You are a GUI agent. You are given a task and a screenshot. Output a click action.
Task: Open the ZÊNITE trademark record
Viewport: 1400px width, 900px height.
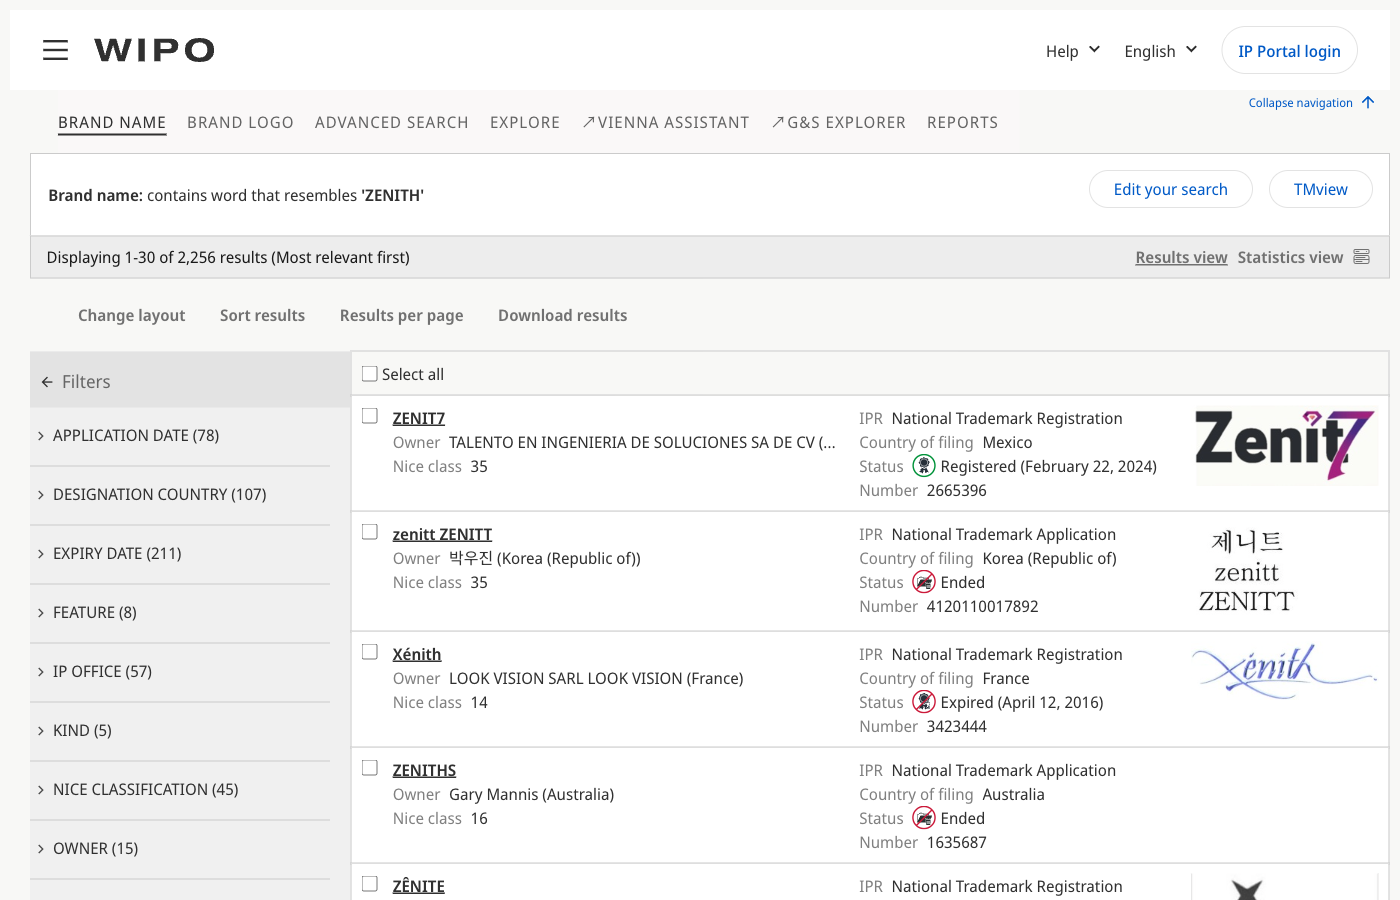(418, 886)
